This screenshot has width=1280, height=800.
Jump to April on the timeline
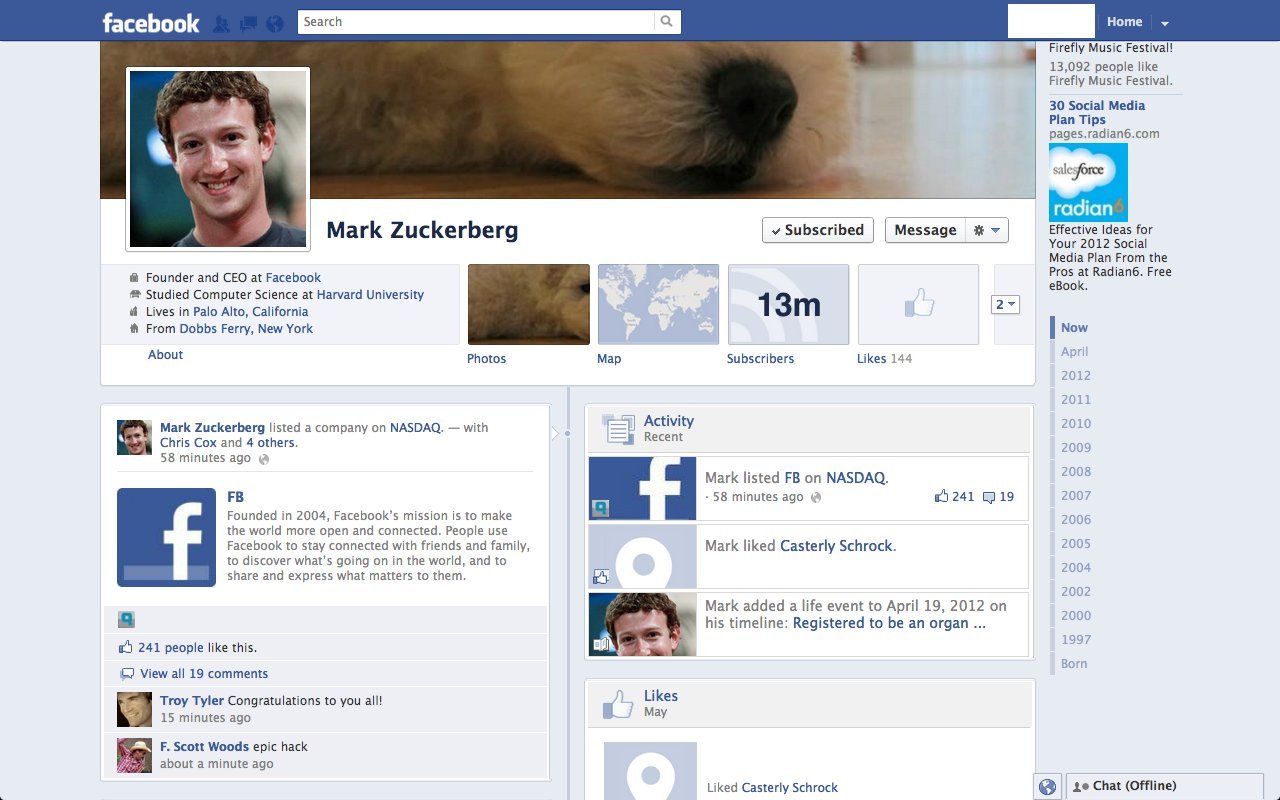[1075, 352]
